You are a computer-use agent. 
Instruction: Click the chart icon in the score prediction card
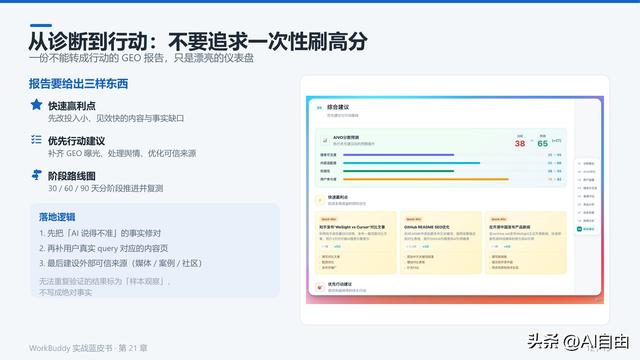(325, 140)
